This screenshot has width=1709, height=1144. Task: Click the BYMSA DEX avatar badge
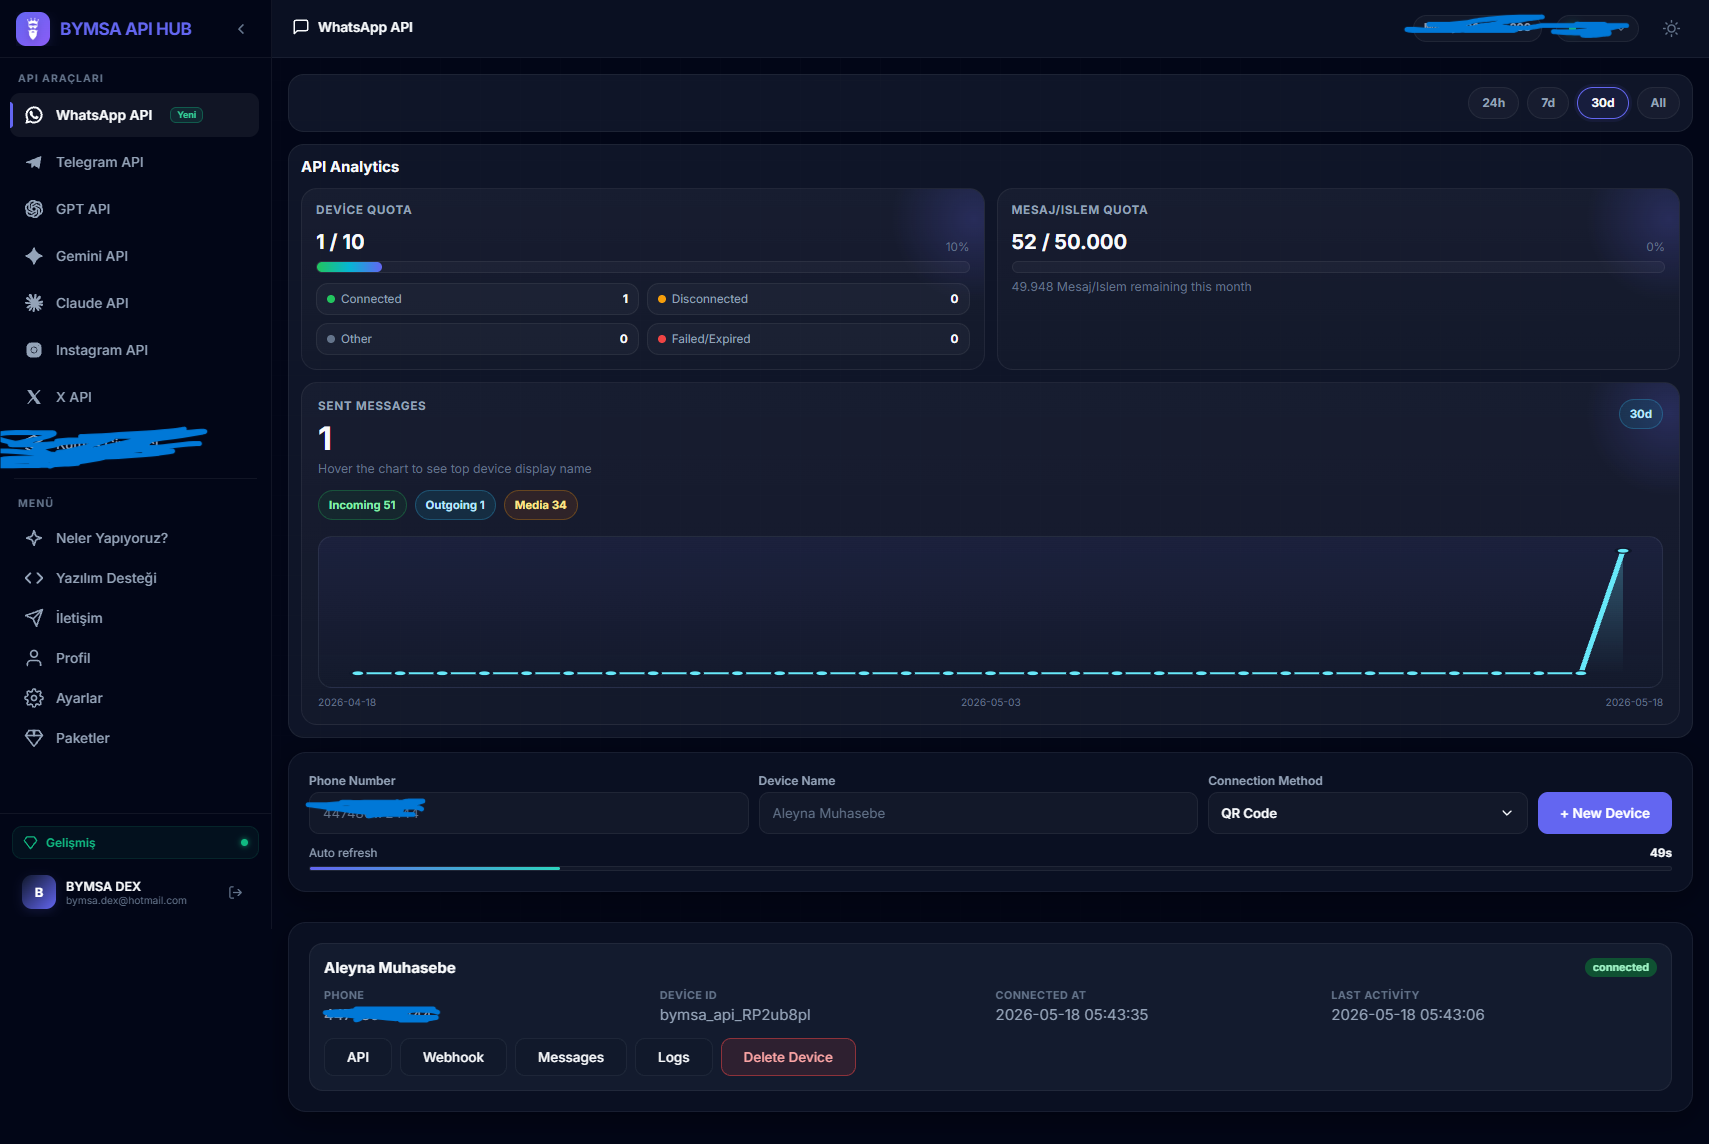[x=39, y=892]
